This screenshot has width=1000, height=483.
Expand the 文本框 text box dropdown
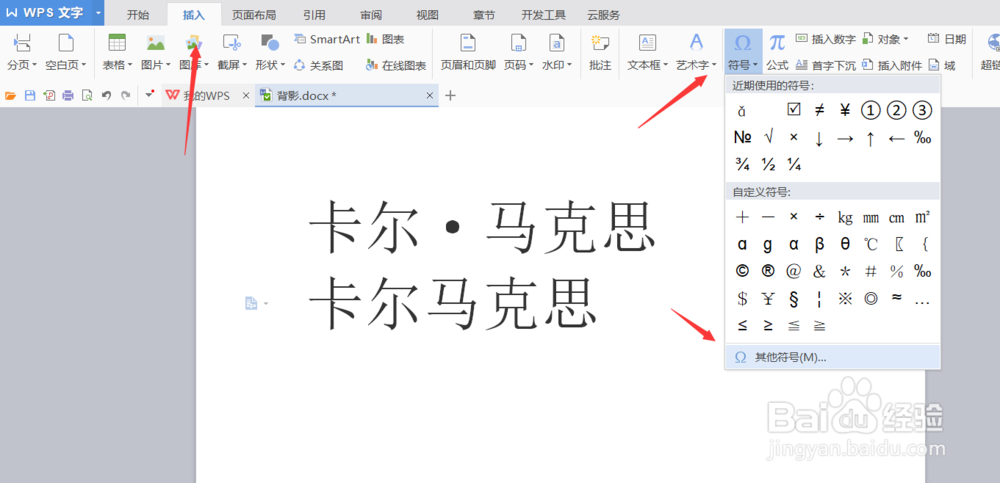point(665,65)
